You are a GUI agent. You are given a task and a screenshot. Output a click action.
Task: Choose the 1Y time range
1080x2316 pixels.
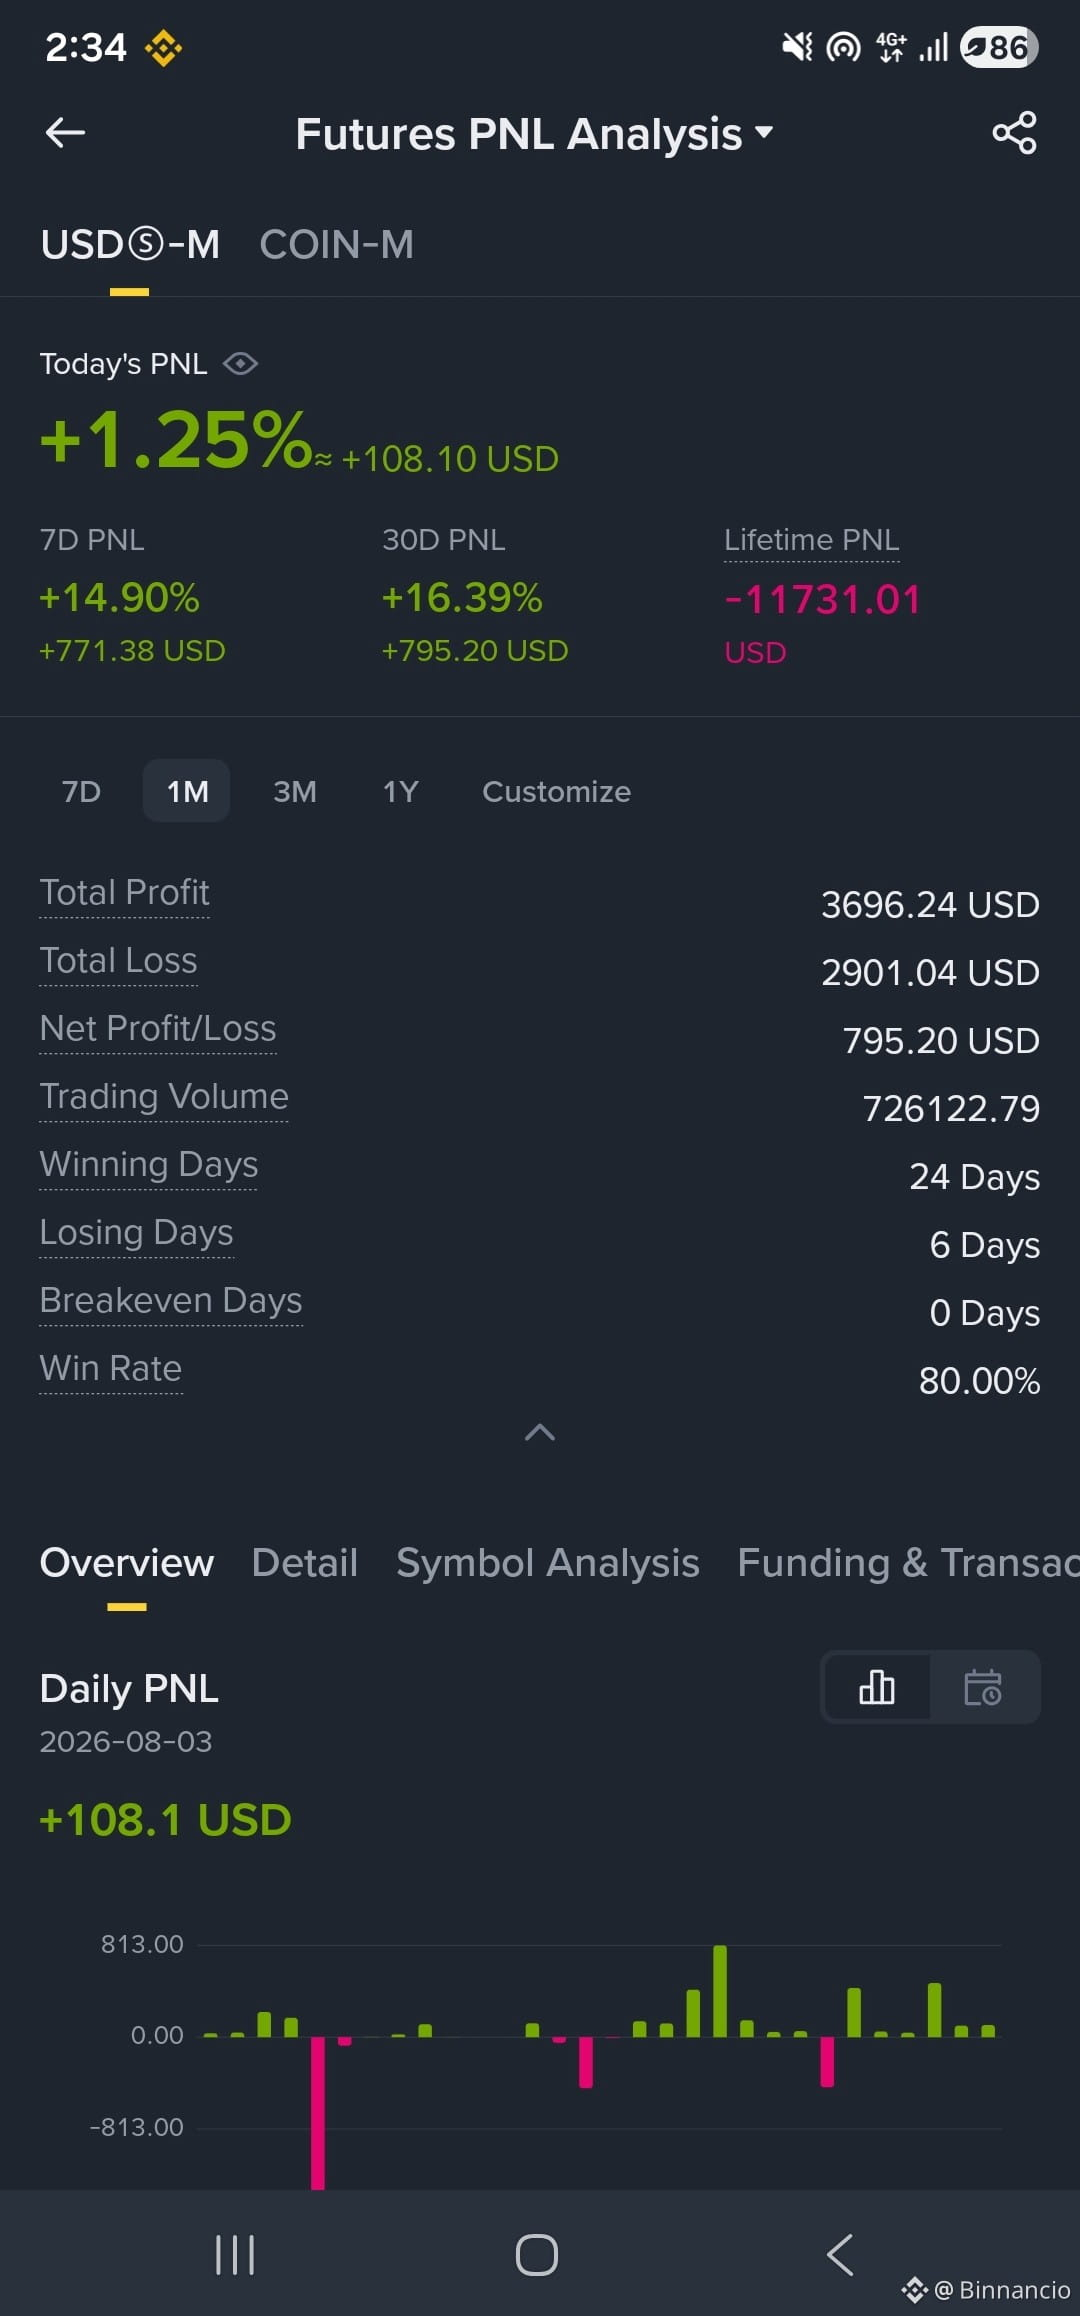tap(400, 791)
